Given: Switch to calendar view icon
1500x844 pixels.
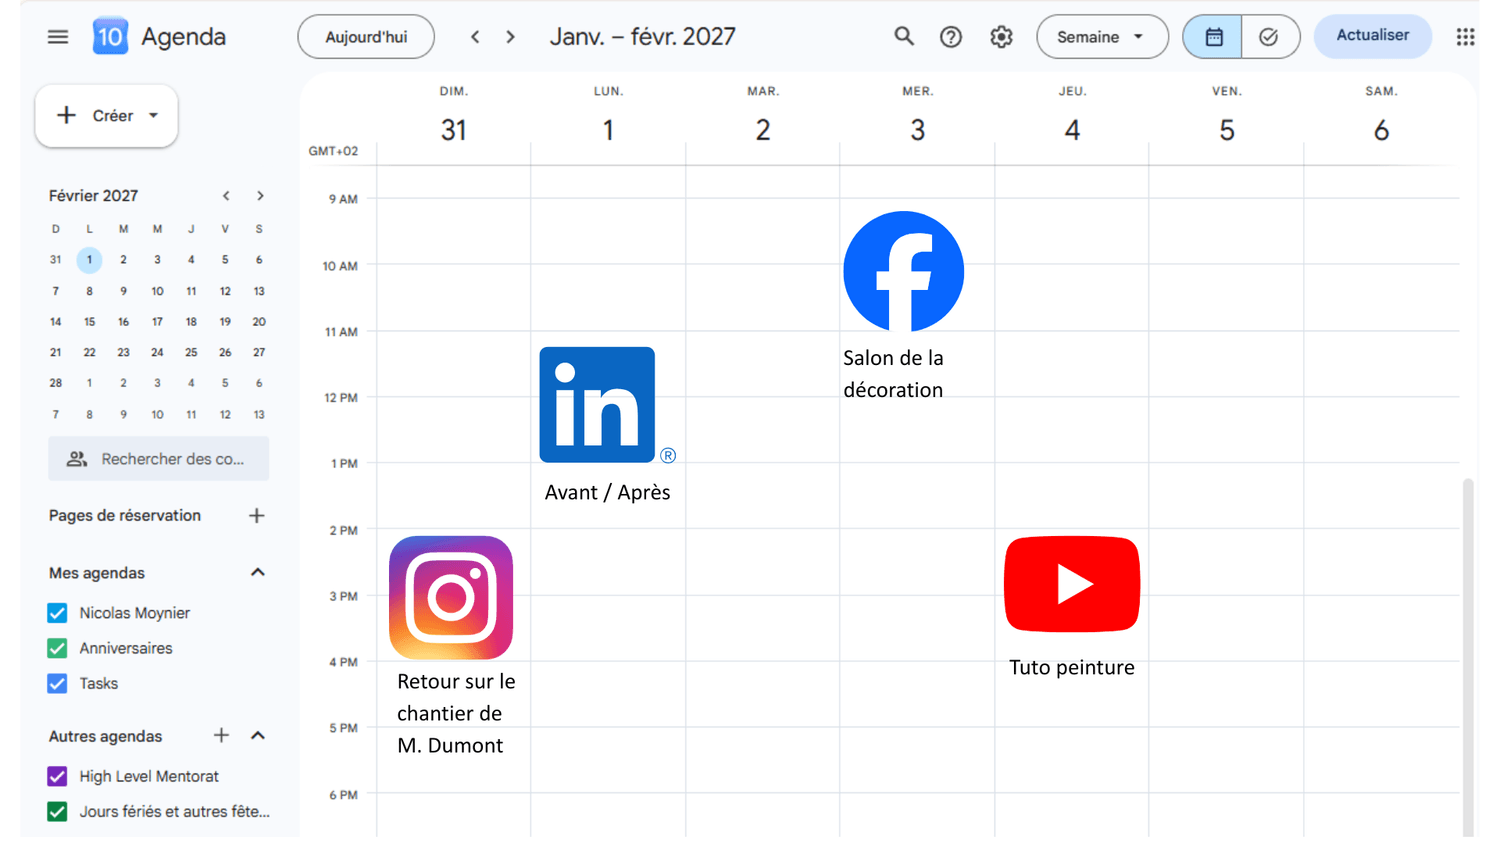Looking at the screenshot, I should [1213, 37].
